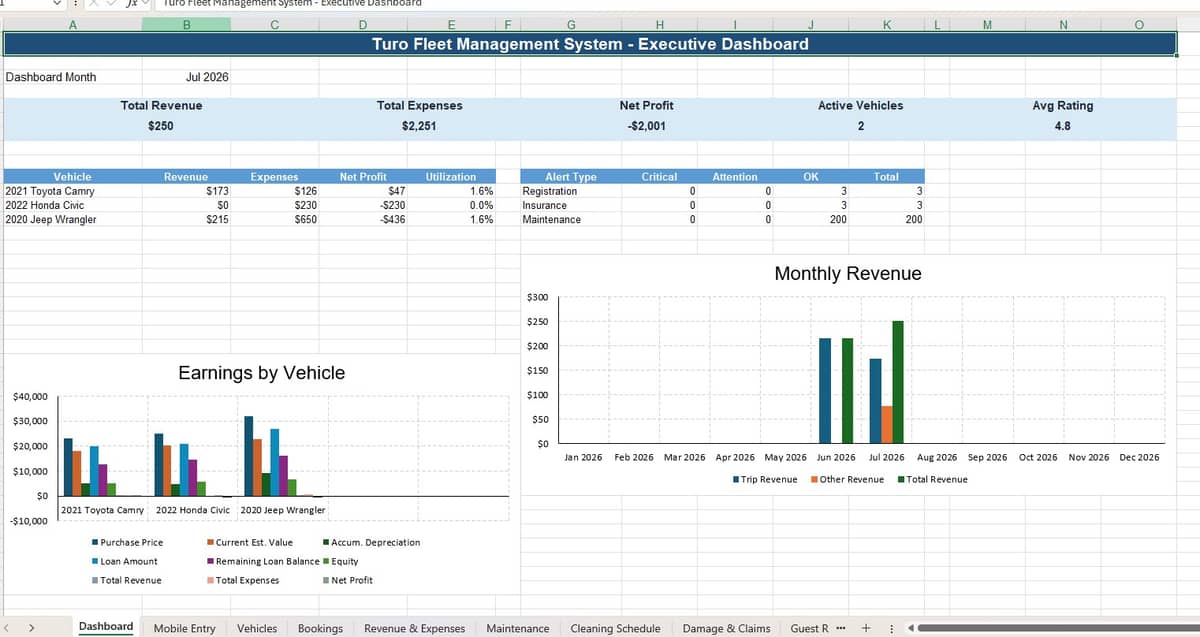
Task: Click the Current Est. Value legend entry
Action: [250, 542]
